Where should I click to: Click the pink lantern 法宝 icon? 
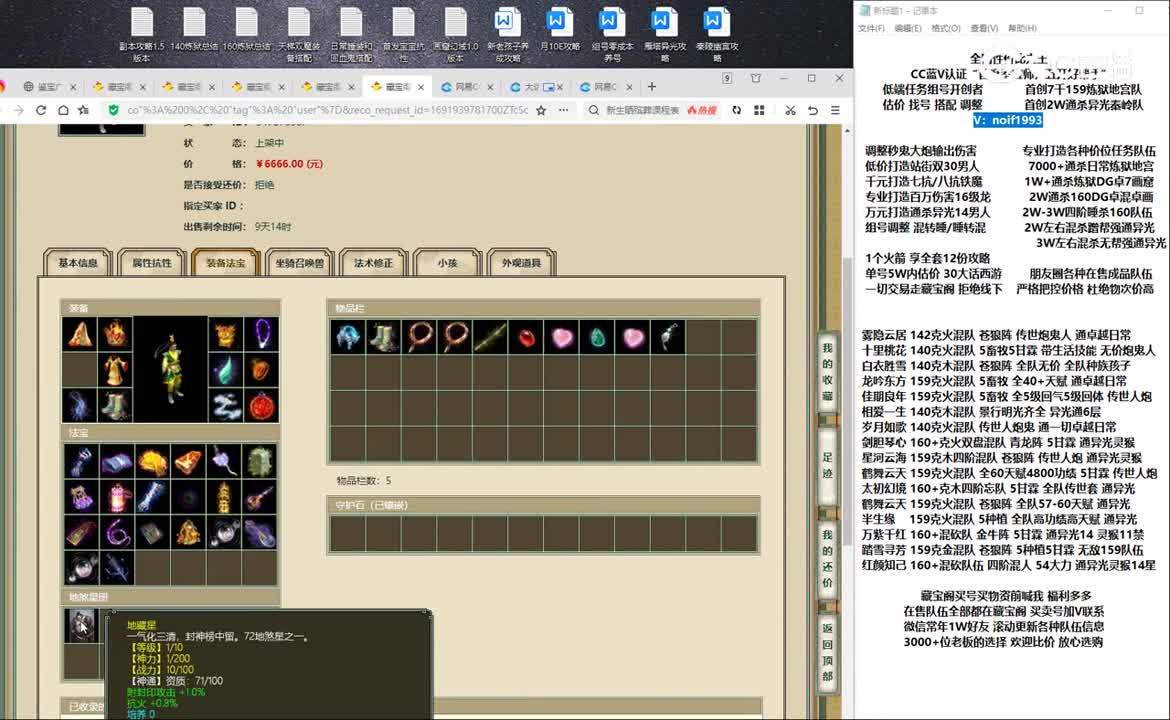coord(116,497)
